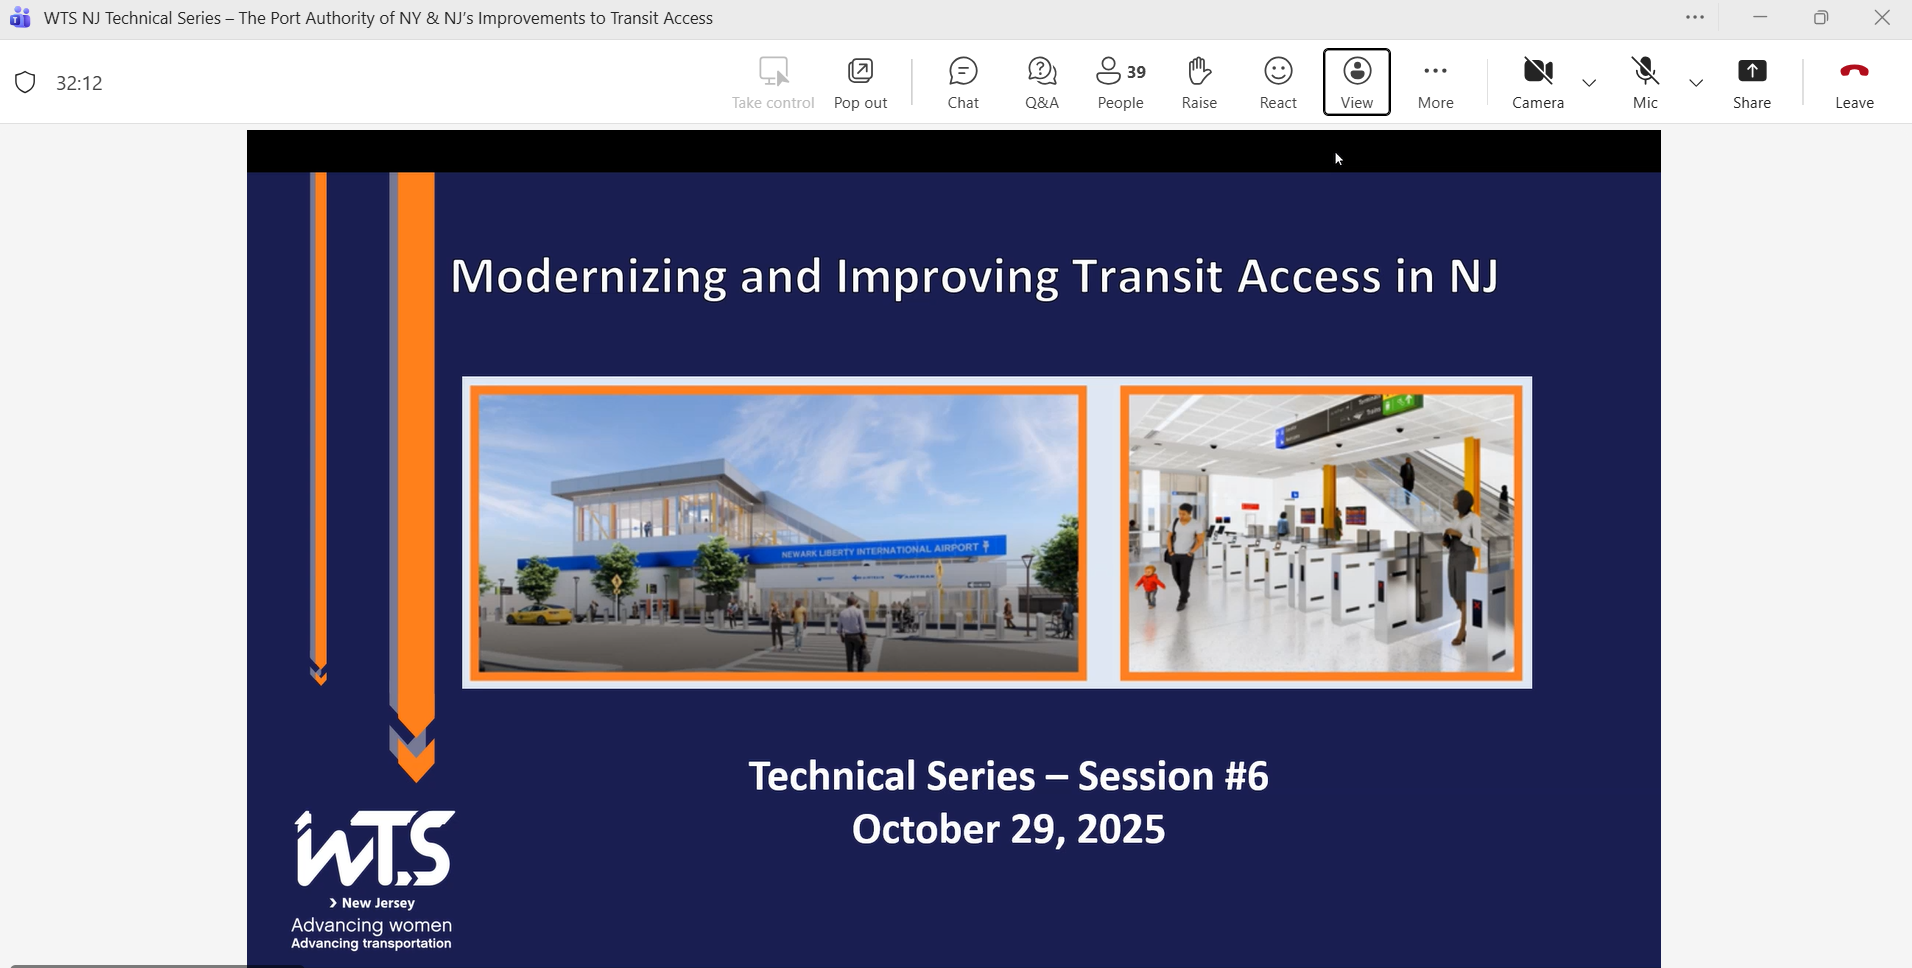The image size is (1912, 968).
Task: Click the Newark Airport station rendering
Action: (x=778, y=532)
